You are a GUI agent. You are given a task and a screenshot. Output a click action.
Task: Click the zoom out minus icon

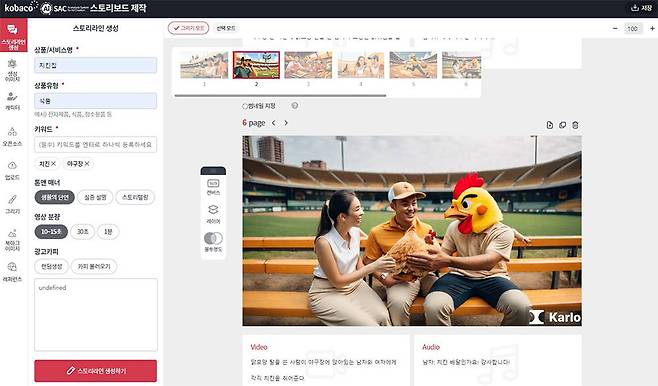[x=615, y=29]
